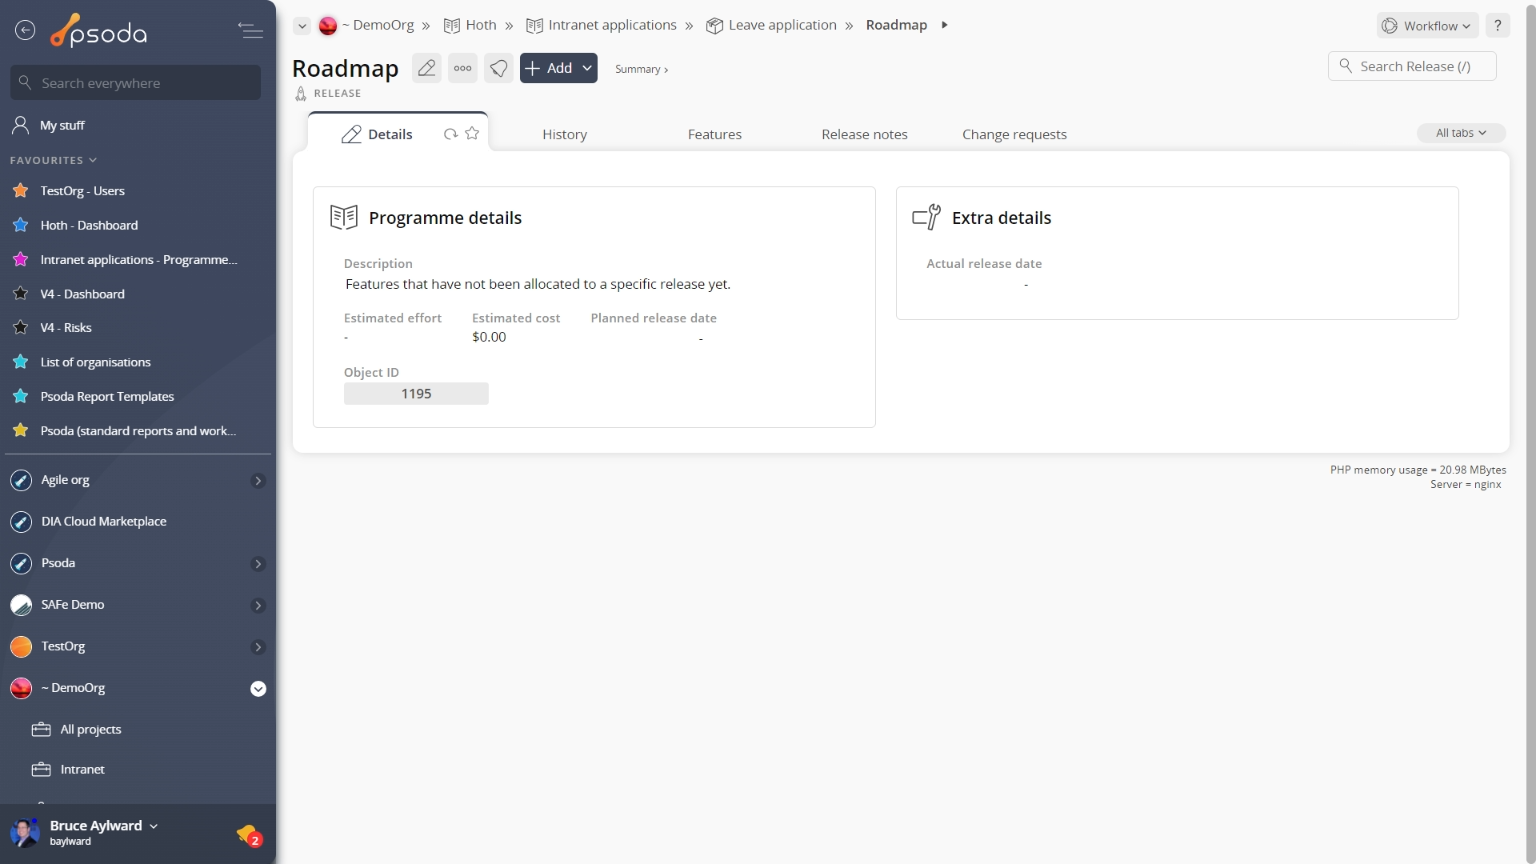Screen dimensions: 1536x864
Task: Click the star icon next to Hoth - Dashboard
Action: [20, 225]
